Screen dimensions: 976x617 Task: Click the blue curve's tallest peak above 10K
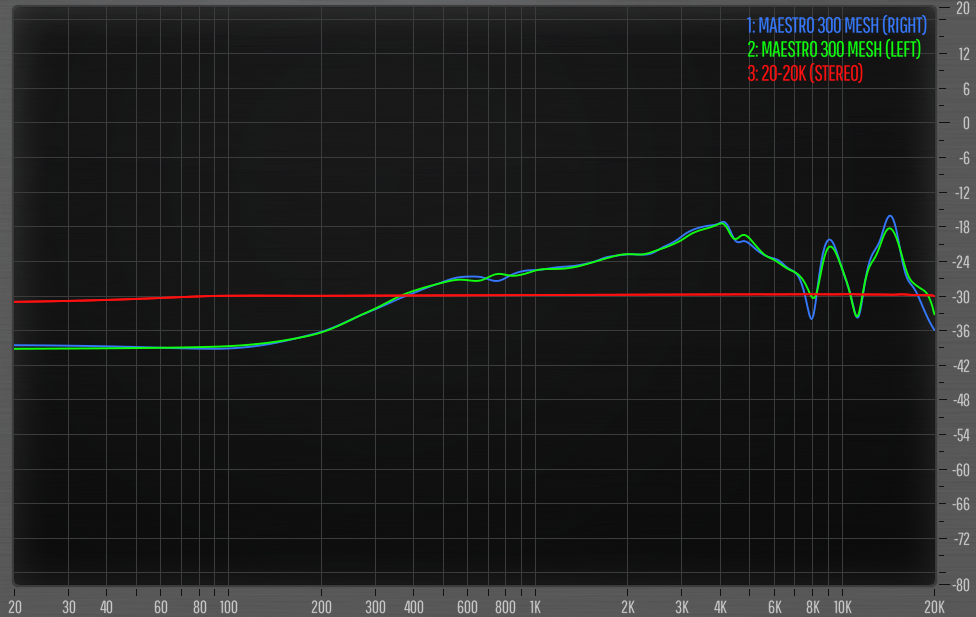[889, 216]
